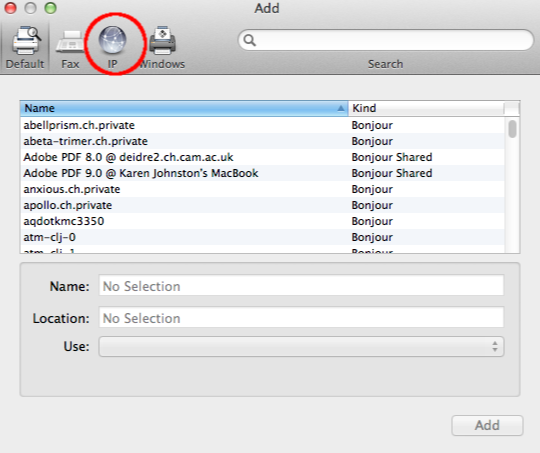The height and width of the screenshot is (453, 540).
Task: Sort the list by Name column
Action: coord(184,108)
